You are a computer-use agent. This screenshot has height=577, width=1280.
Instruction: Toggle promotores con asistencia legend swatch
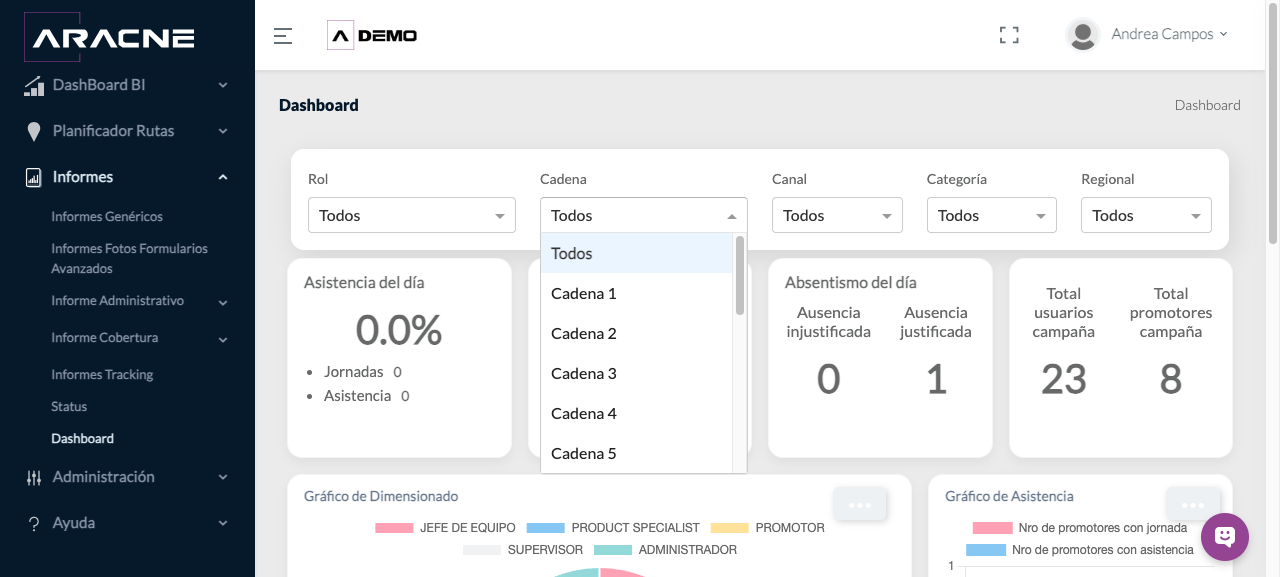point(986,550)
